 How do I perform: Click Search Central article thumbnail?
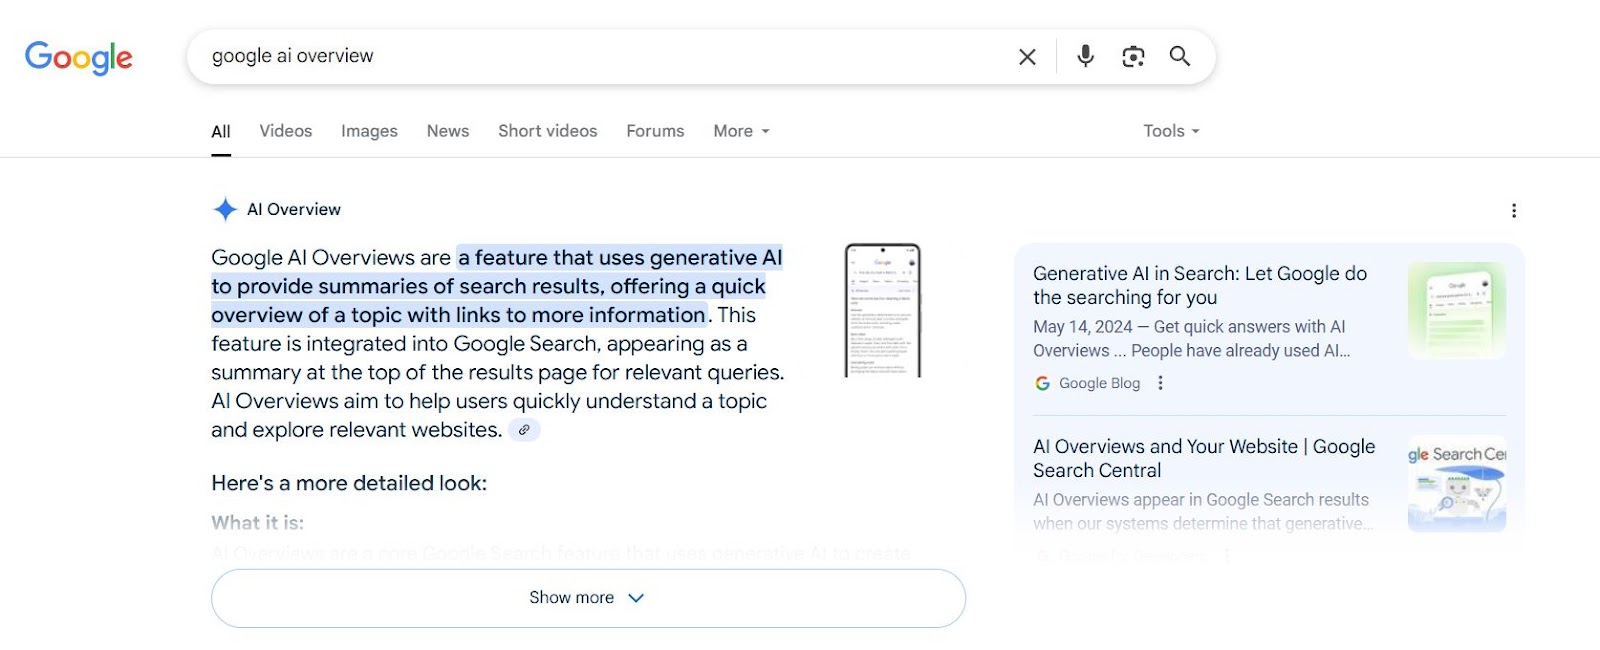[x=1457, y=483]
